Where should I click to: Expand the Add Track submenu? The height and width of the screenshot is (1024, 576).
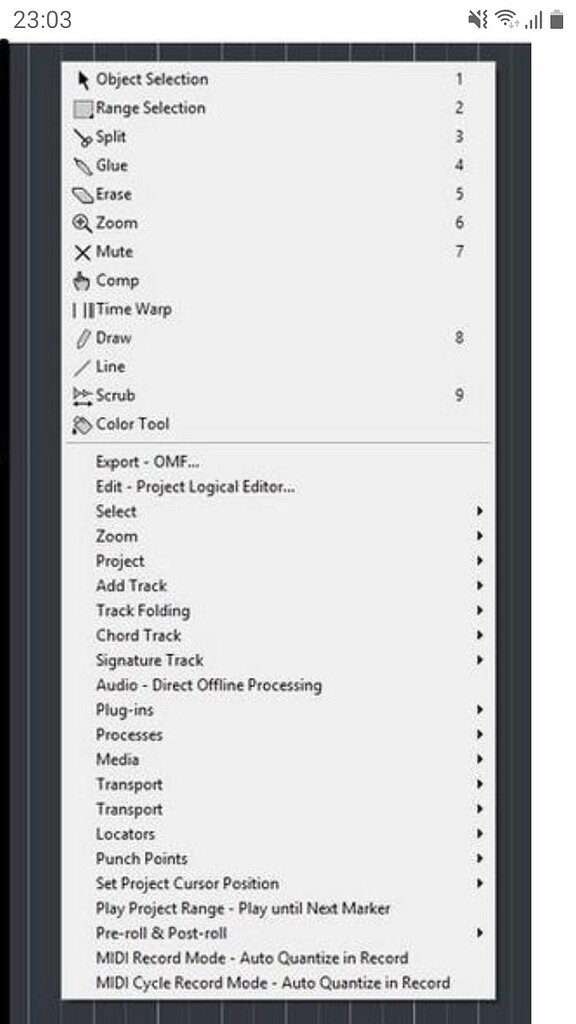pyautogui.click(x=278, y=586)
